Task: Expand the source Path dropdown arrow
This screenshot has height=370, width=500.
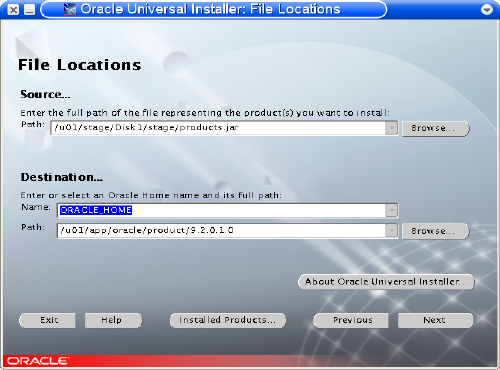Action: [391, 128]
